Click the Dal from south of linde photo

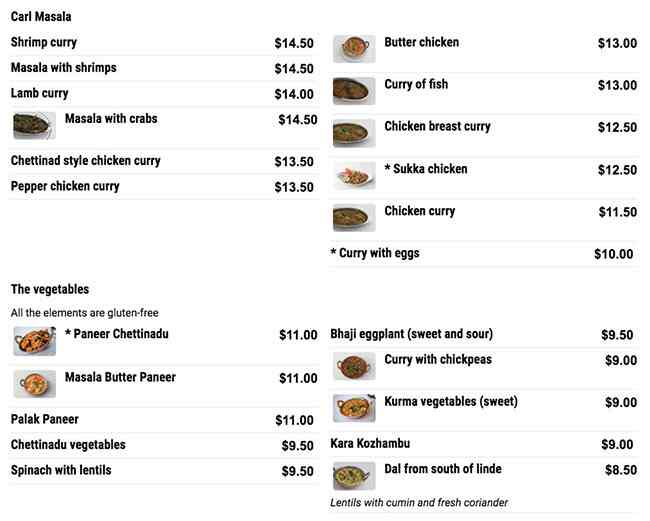[x=354, y=476]
